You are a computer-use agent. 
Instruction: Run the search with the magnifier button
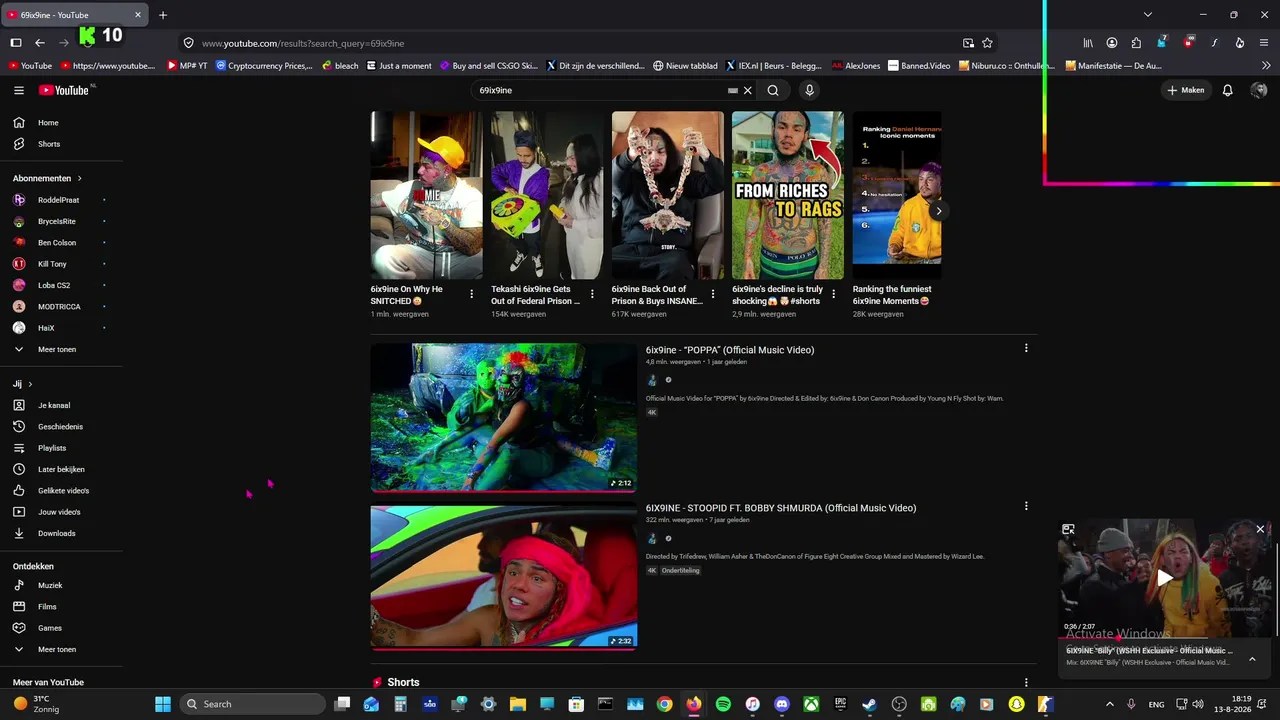click(x=773, y=90)
